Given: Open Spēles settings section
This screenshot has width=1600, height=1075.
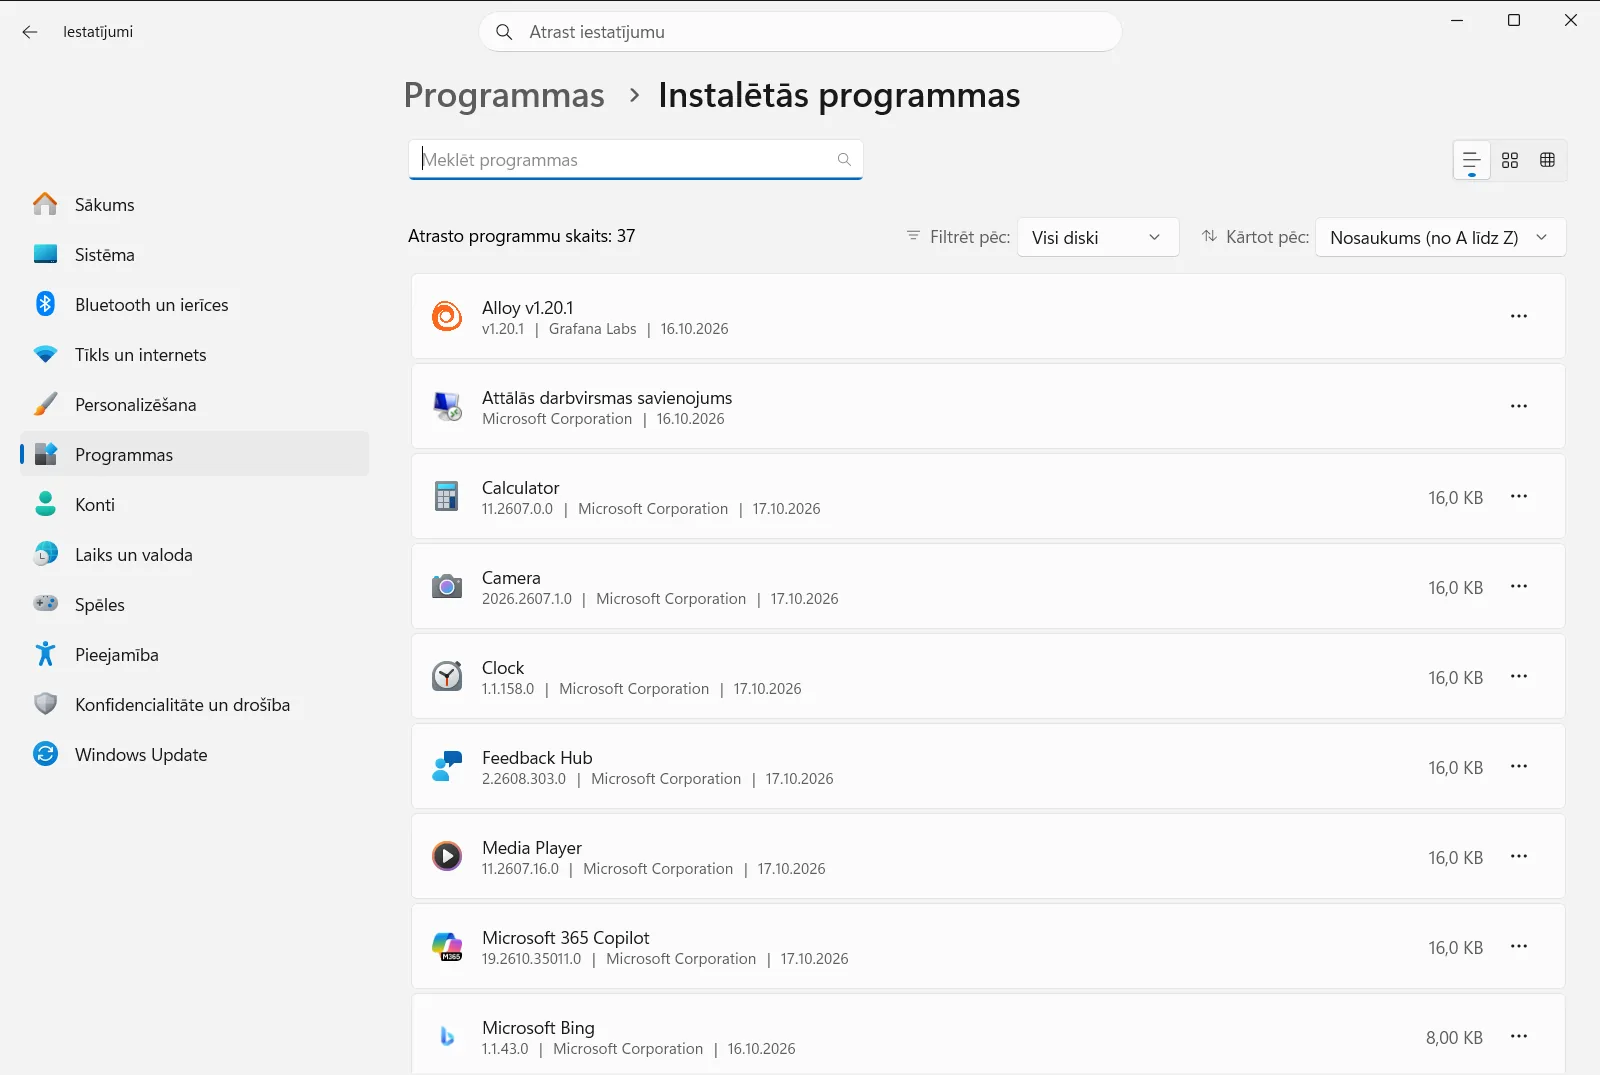Looking at the screenshot, I should click(x=194, y=604).
